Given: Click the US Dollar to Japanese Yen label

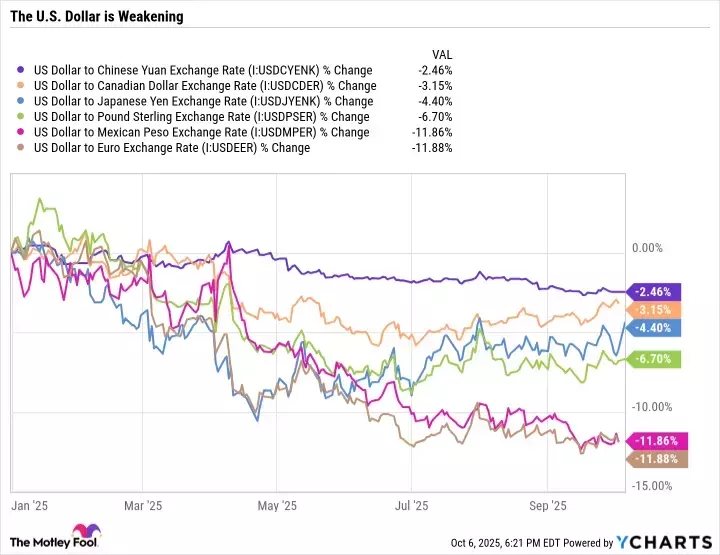Looking at the screenshot, I should 203,101.
